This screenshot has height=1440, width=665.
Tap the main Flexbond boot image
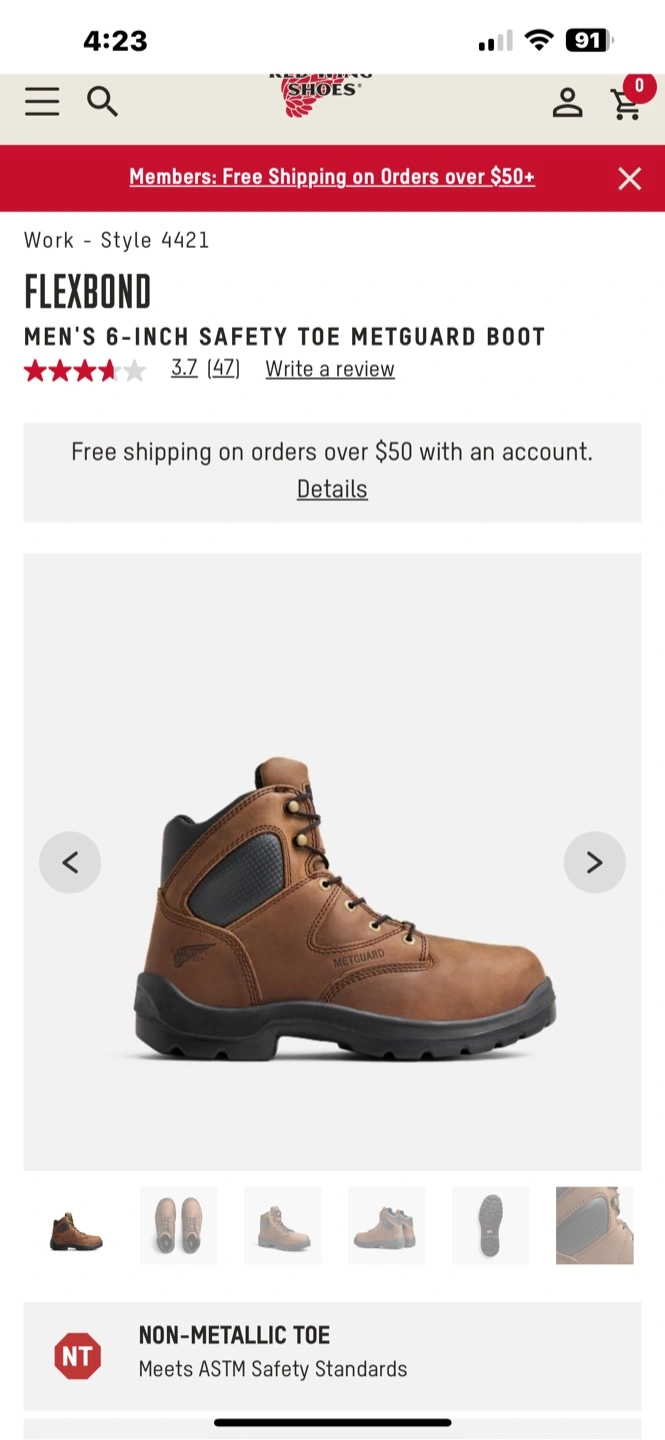[x=345, y=908]
